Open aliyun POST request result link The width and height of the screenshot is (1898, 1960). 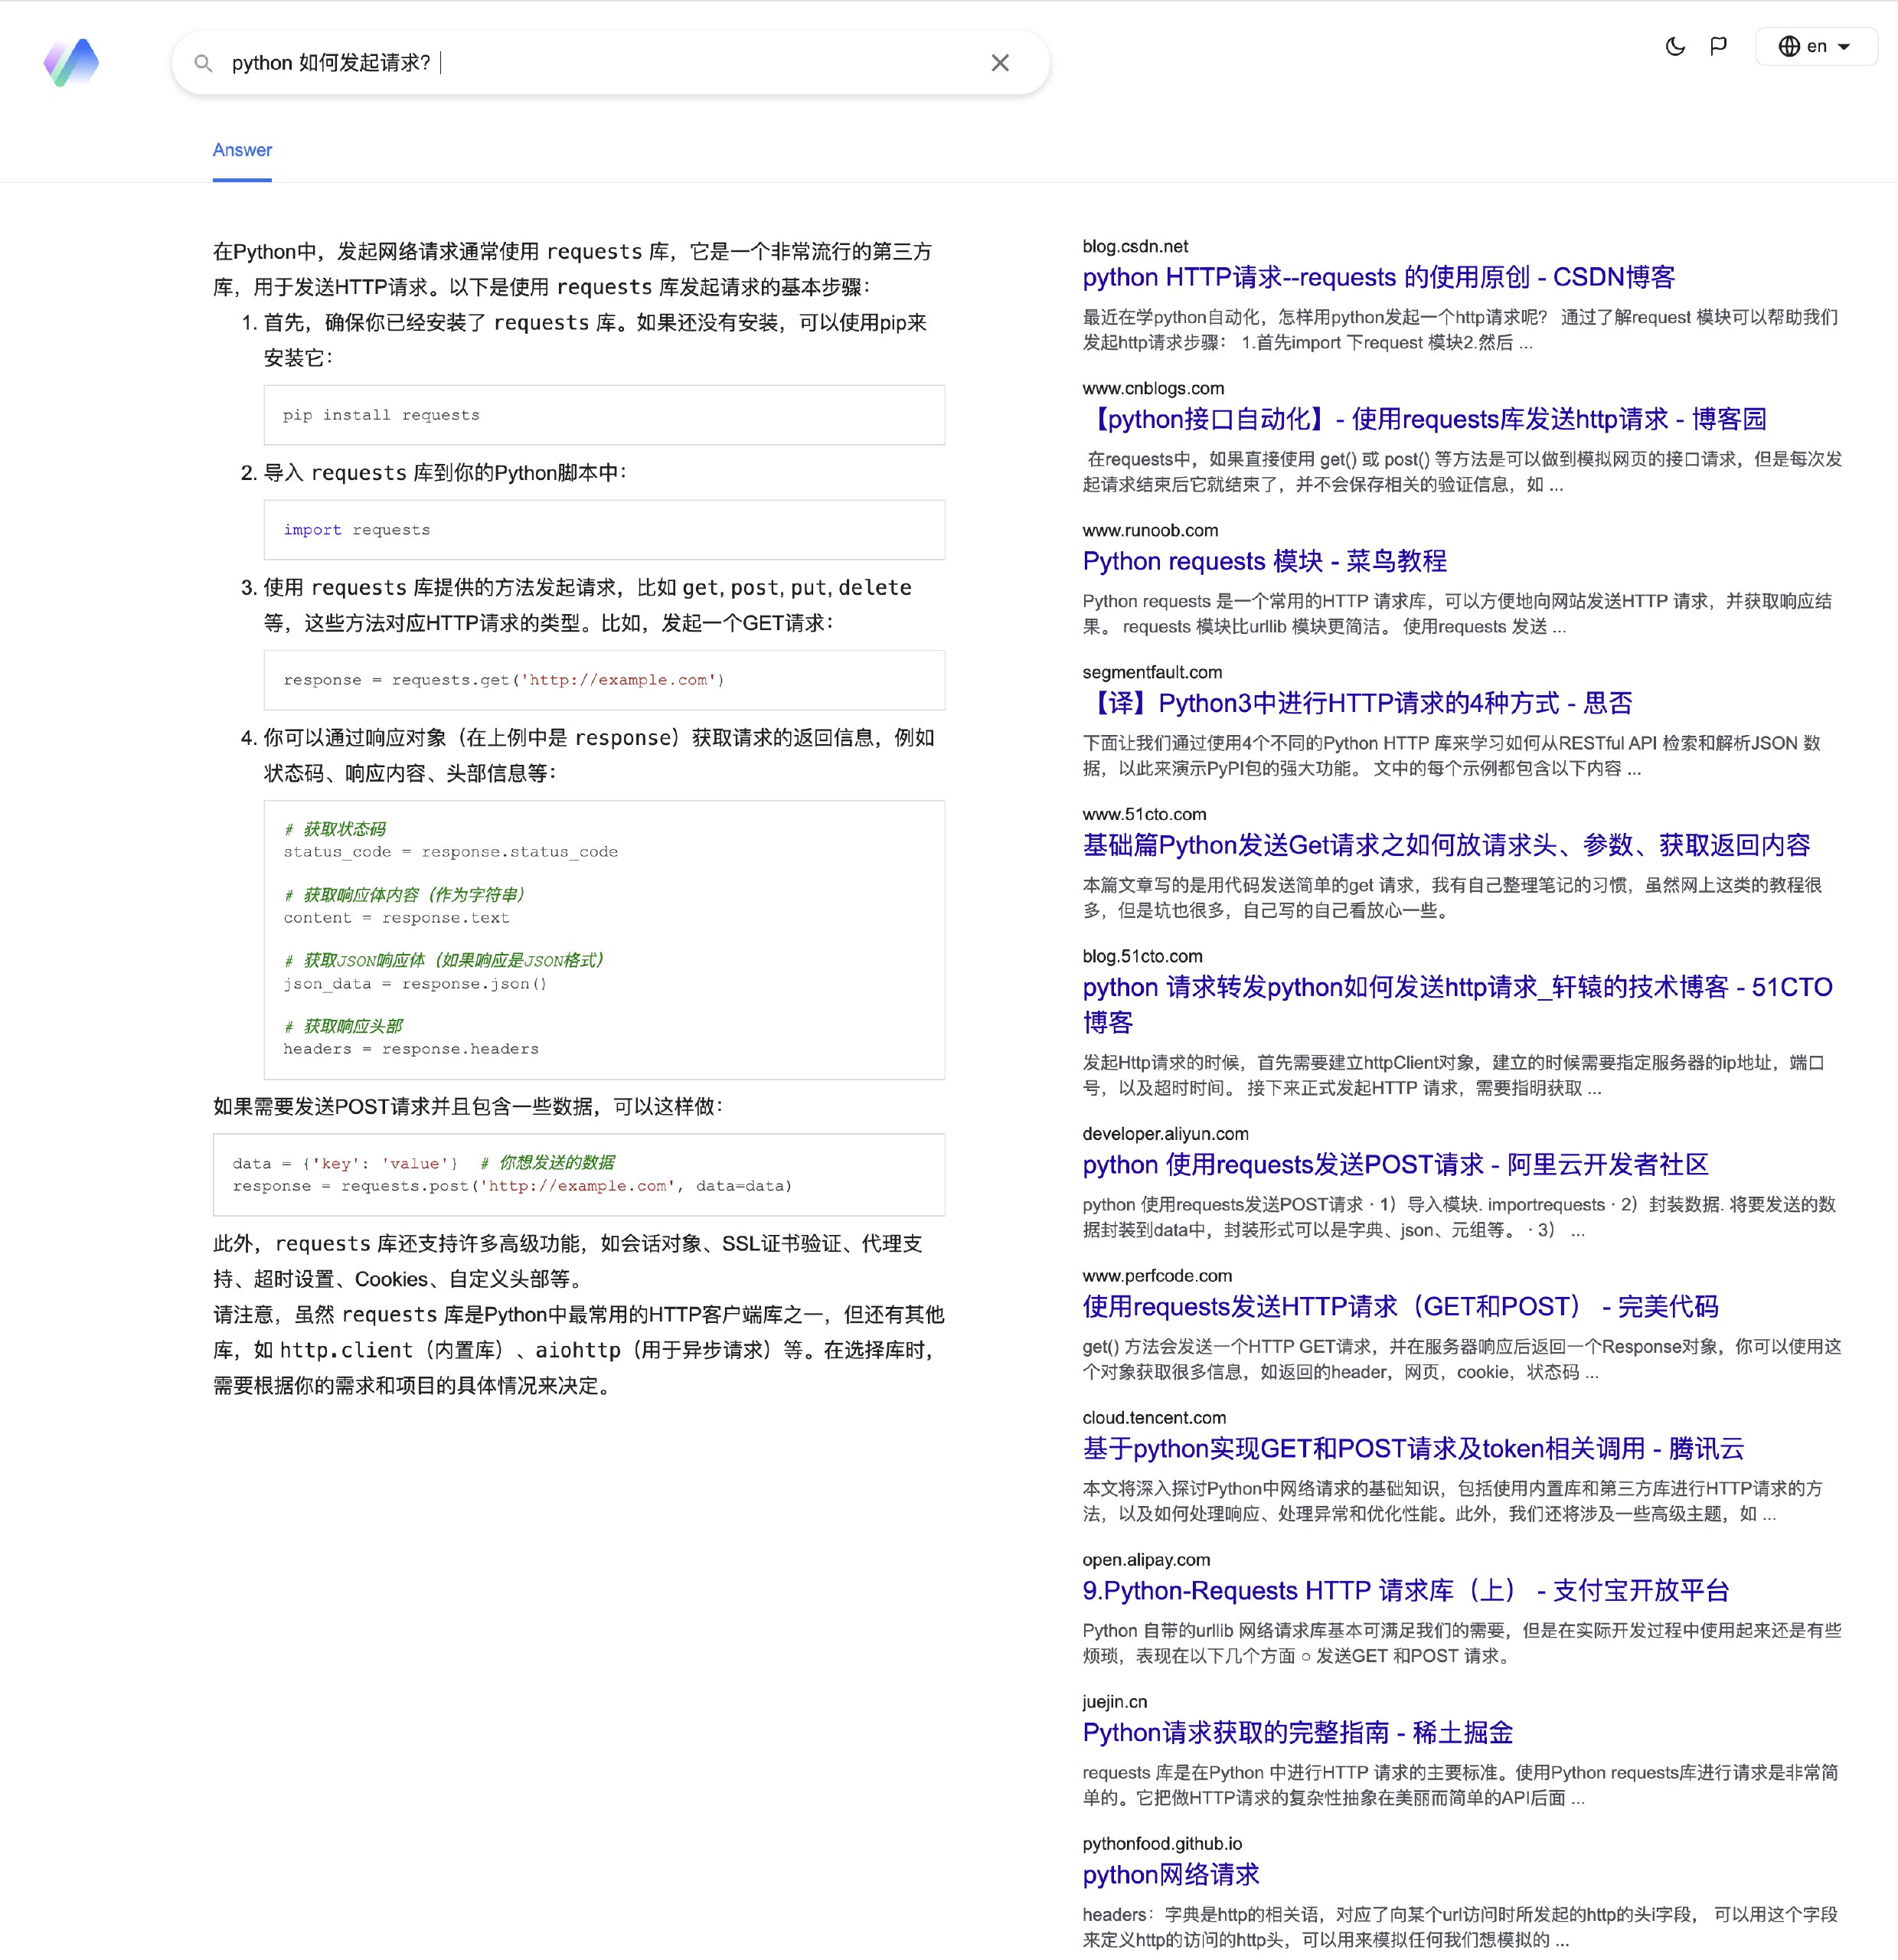tap(1395, 1164)
